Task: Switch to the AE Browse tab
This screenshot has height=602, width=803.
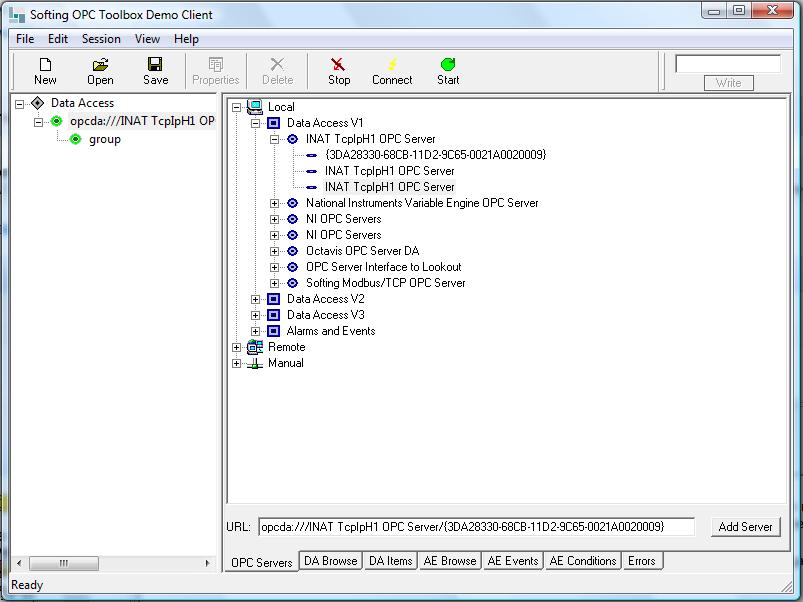Action: click(x=450, y=561)
